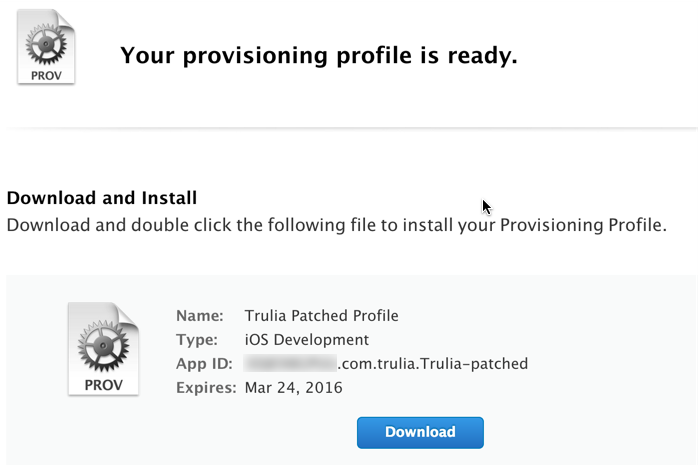This screenshot has height=465, width=699.
Task: Click the PROV caption on the panel's profile icon
Action: pos(103,385)
